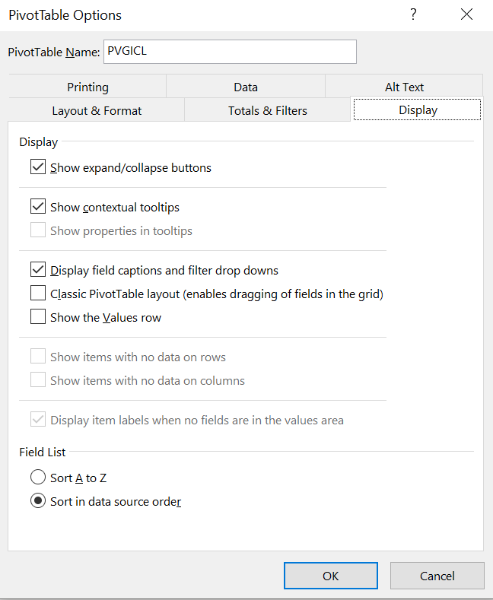Click the PivotTable Name label
The image size is (493, 600).
pos(54,52)
